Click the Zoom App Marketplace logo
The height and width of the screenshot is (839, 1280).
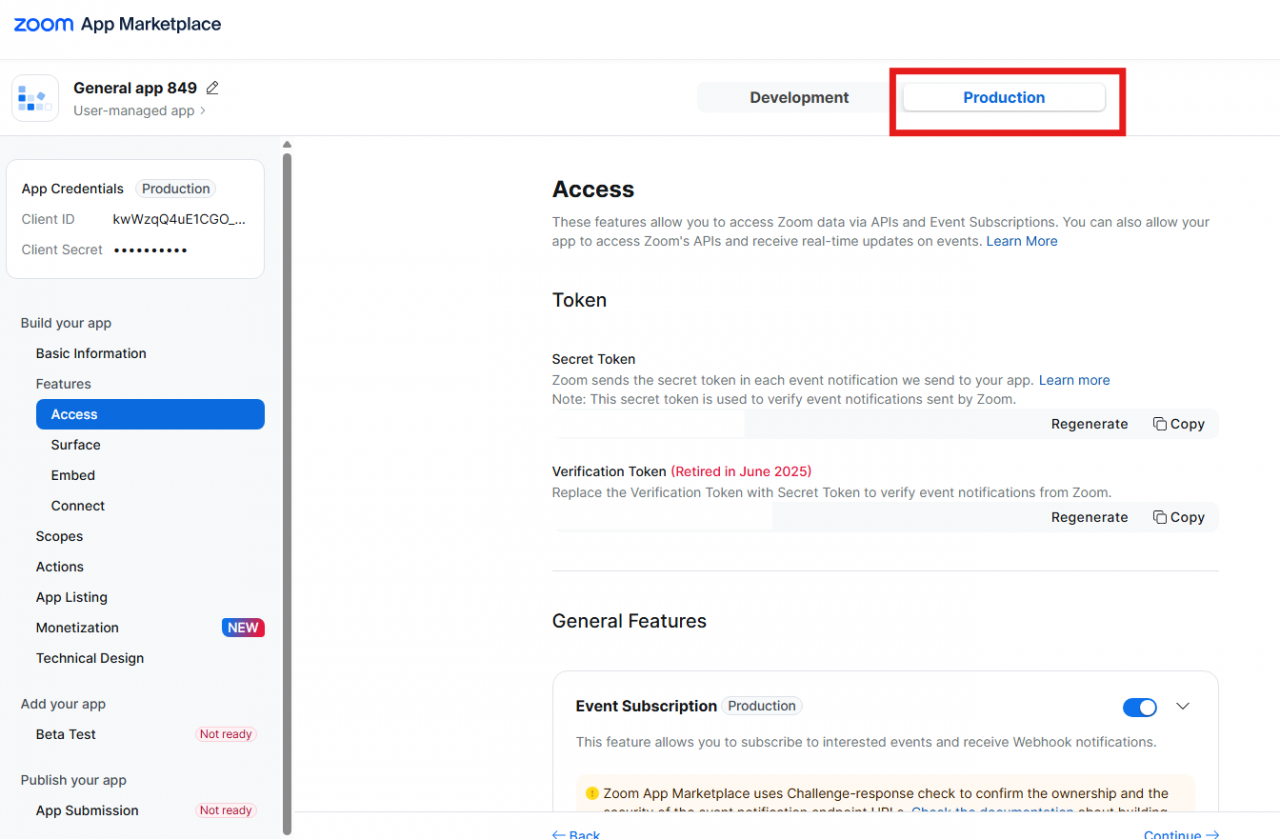[x=117, y=24]
